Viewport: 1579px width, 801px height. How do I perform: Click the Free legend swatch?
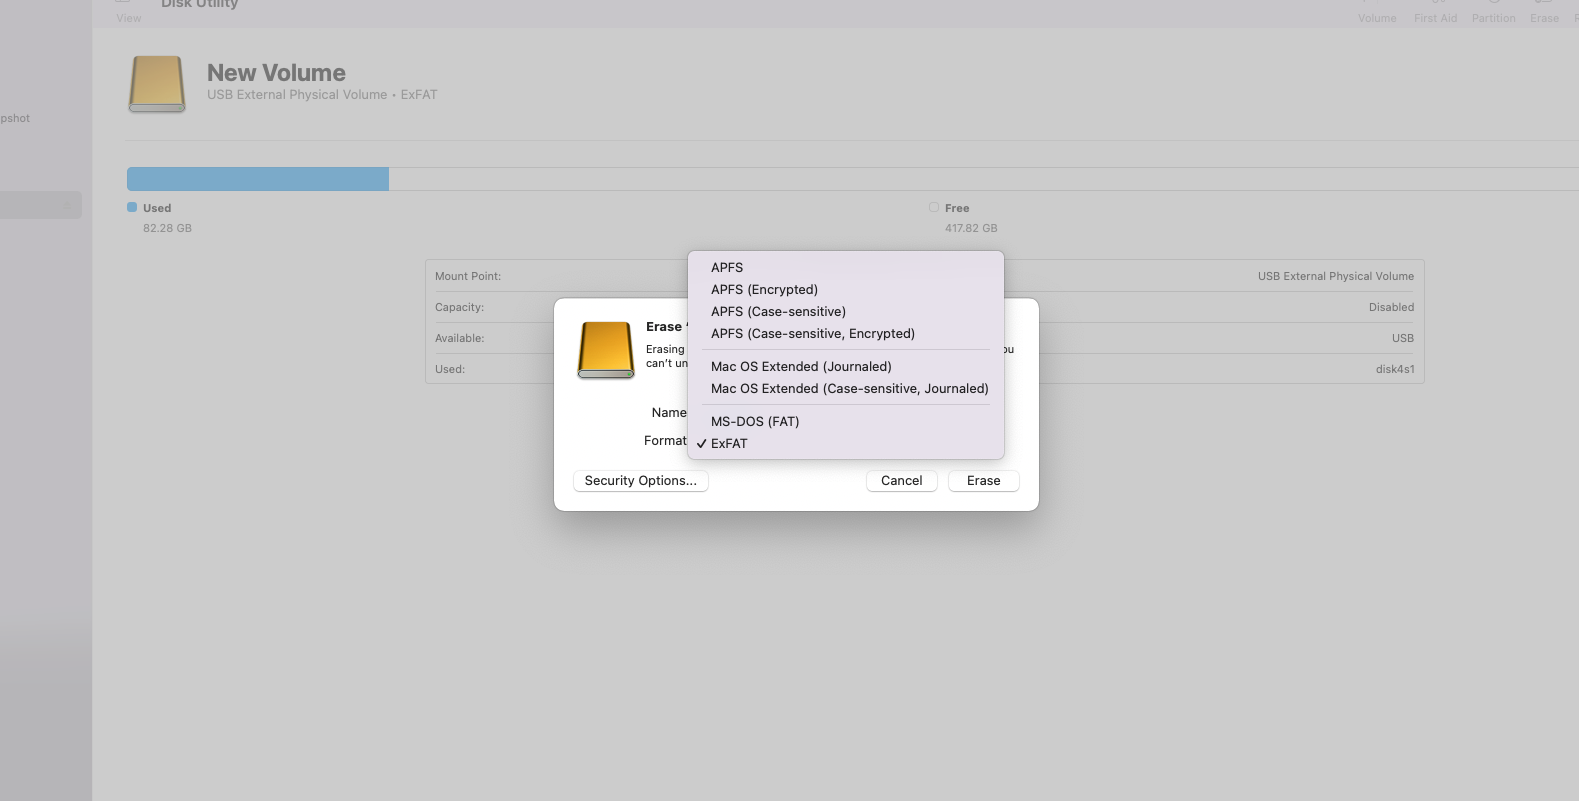click(934, 207)
